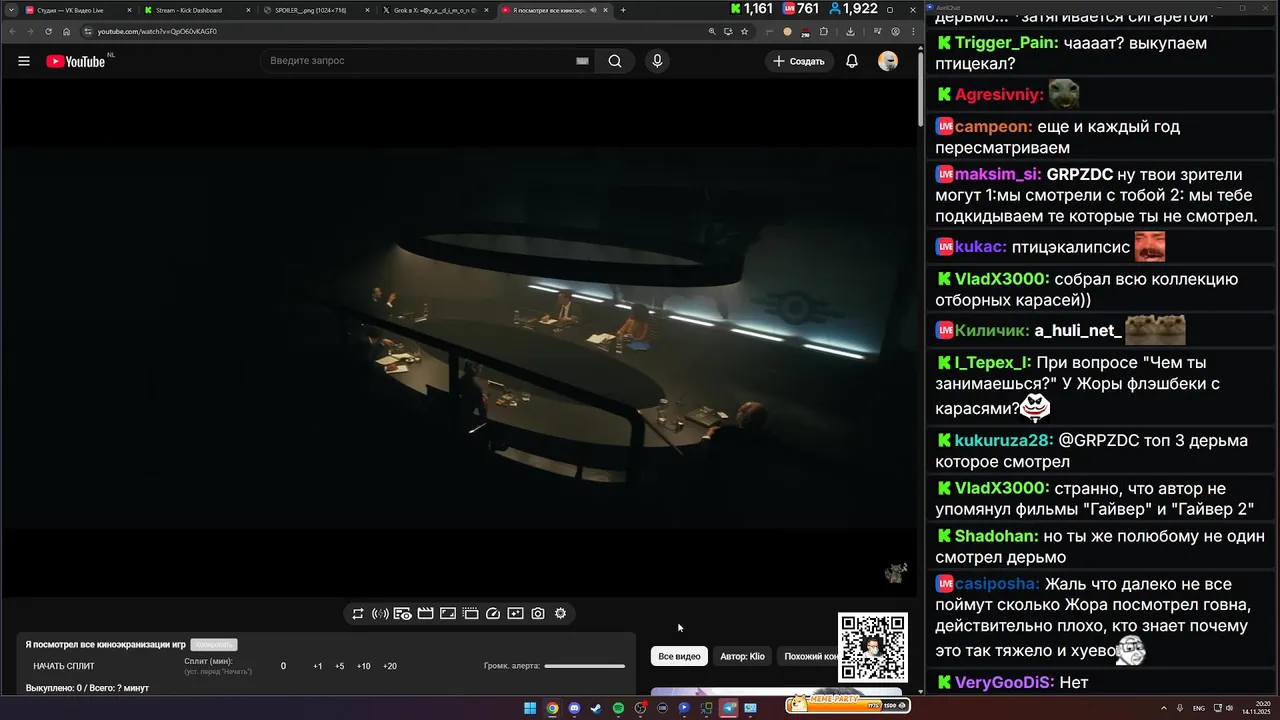
Task: Click ENG language indicator in the tray
Action: point(1198,708)
